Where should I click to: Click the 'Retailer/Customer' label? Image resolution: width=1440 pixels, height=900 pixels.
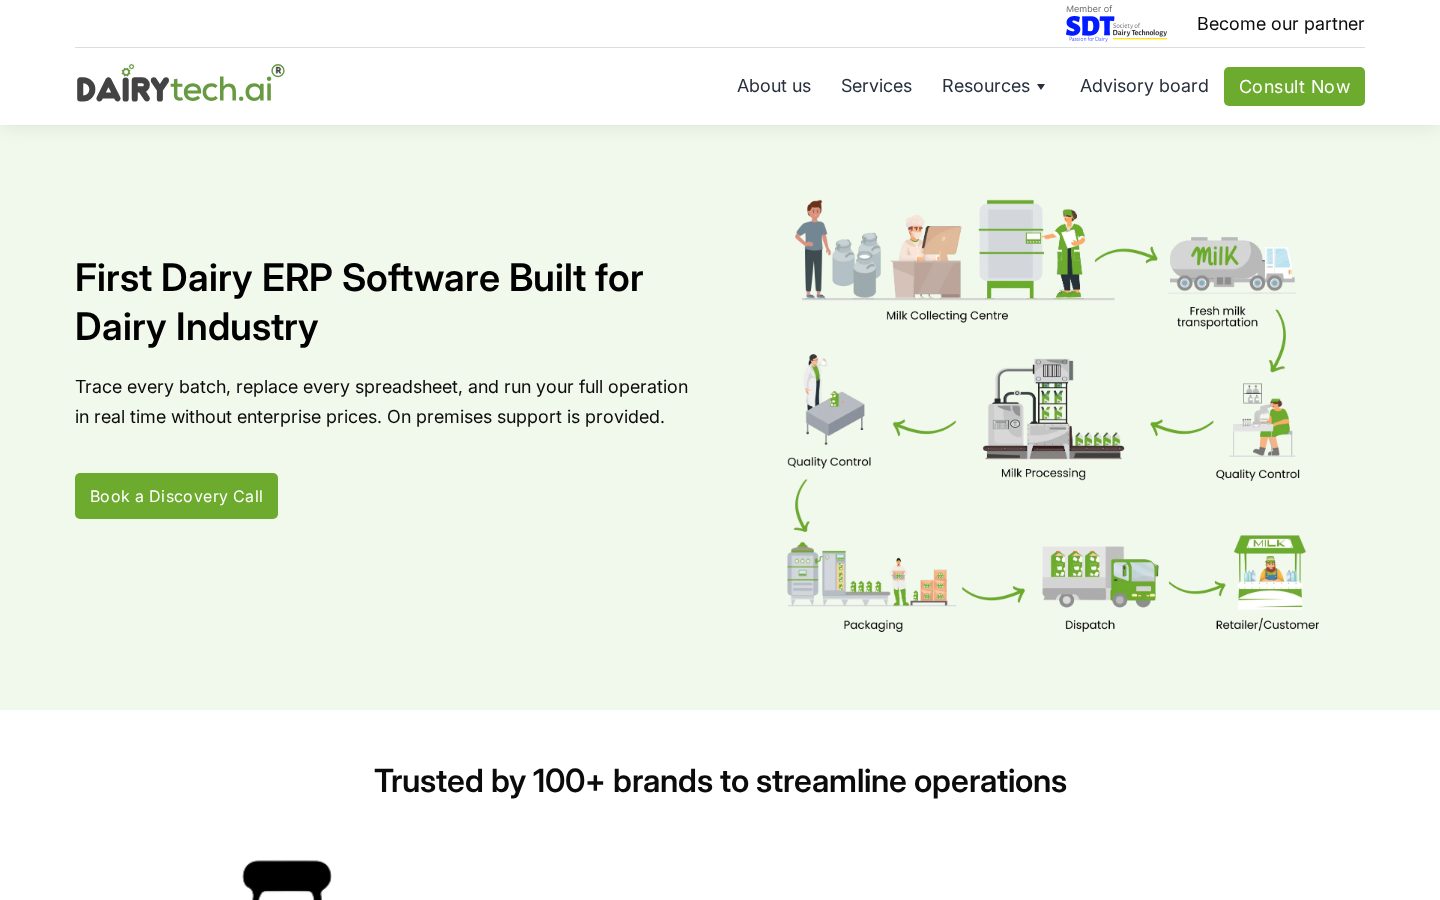tap(1267, 625)
